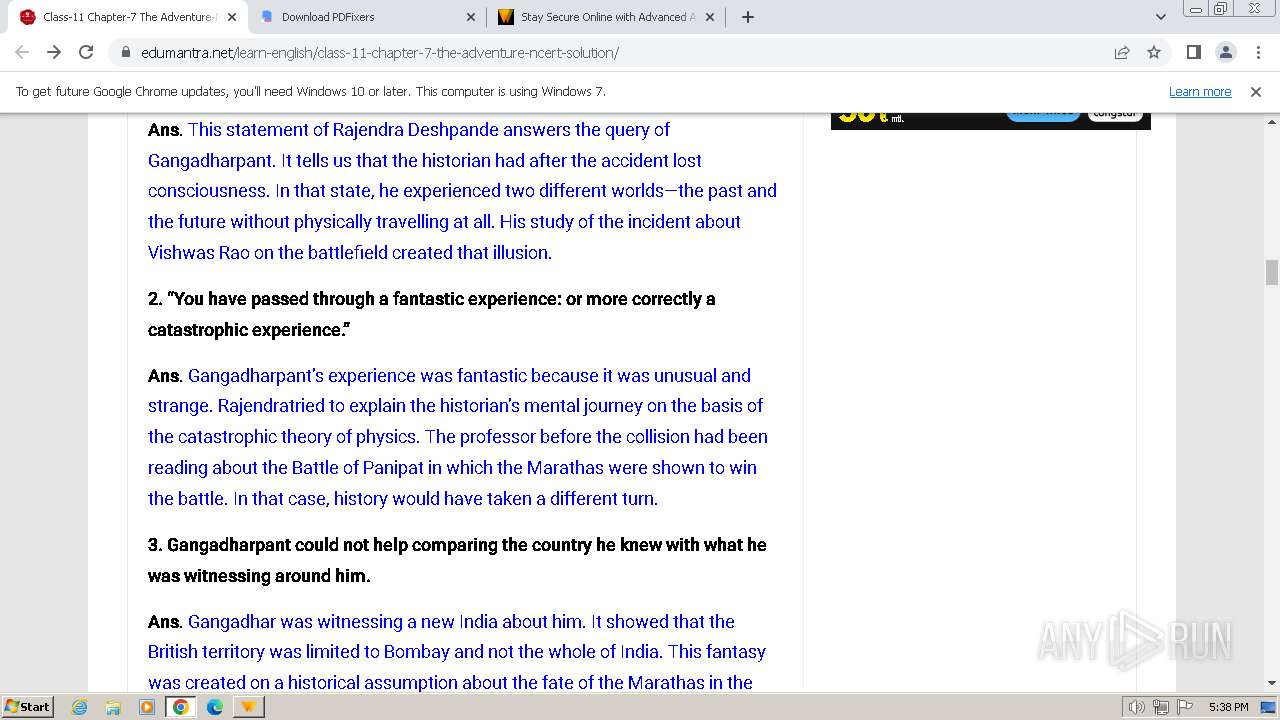
Task: Launch Internet Explorer from taskbar
Action: (79, 706)
